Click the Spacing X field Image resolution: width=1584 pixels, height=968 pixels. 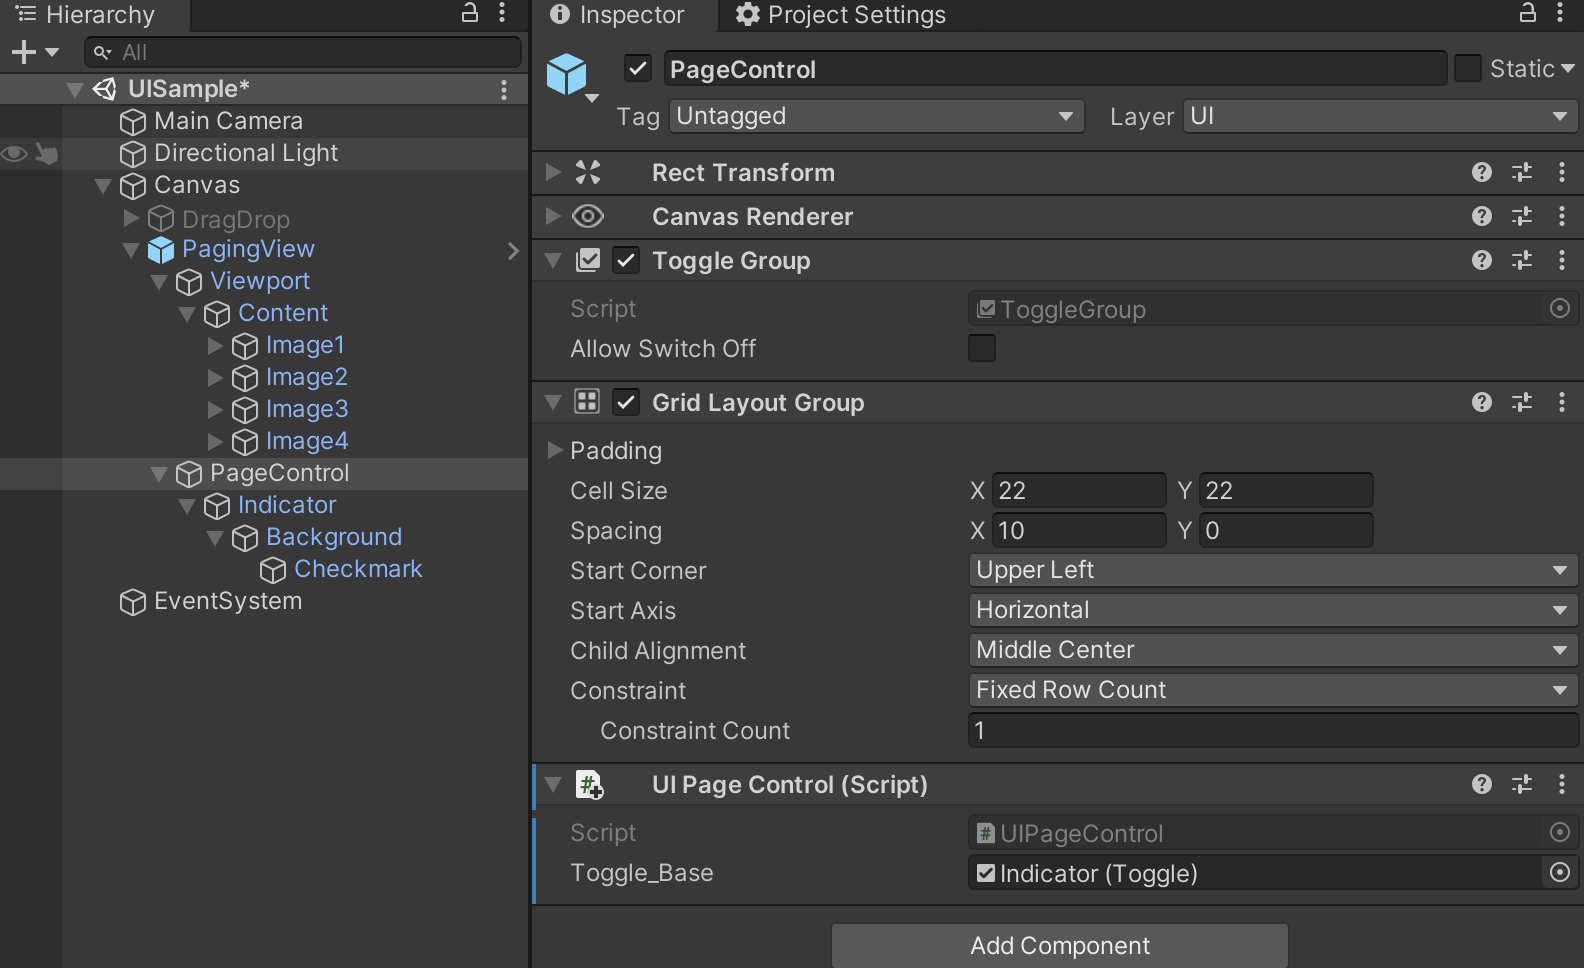click(x=1079, y=530)
